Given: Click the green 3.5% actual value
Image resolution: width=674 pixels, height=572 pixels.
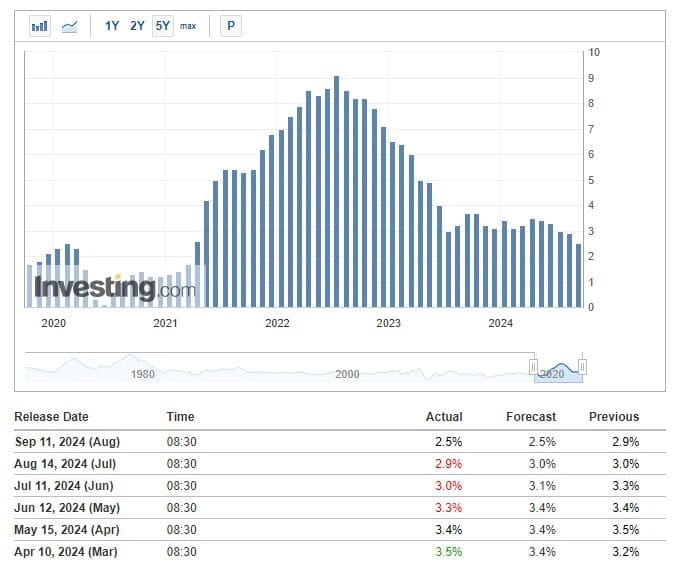Looking at the screenshot, I should click(x=448, y=552).
